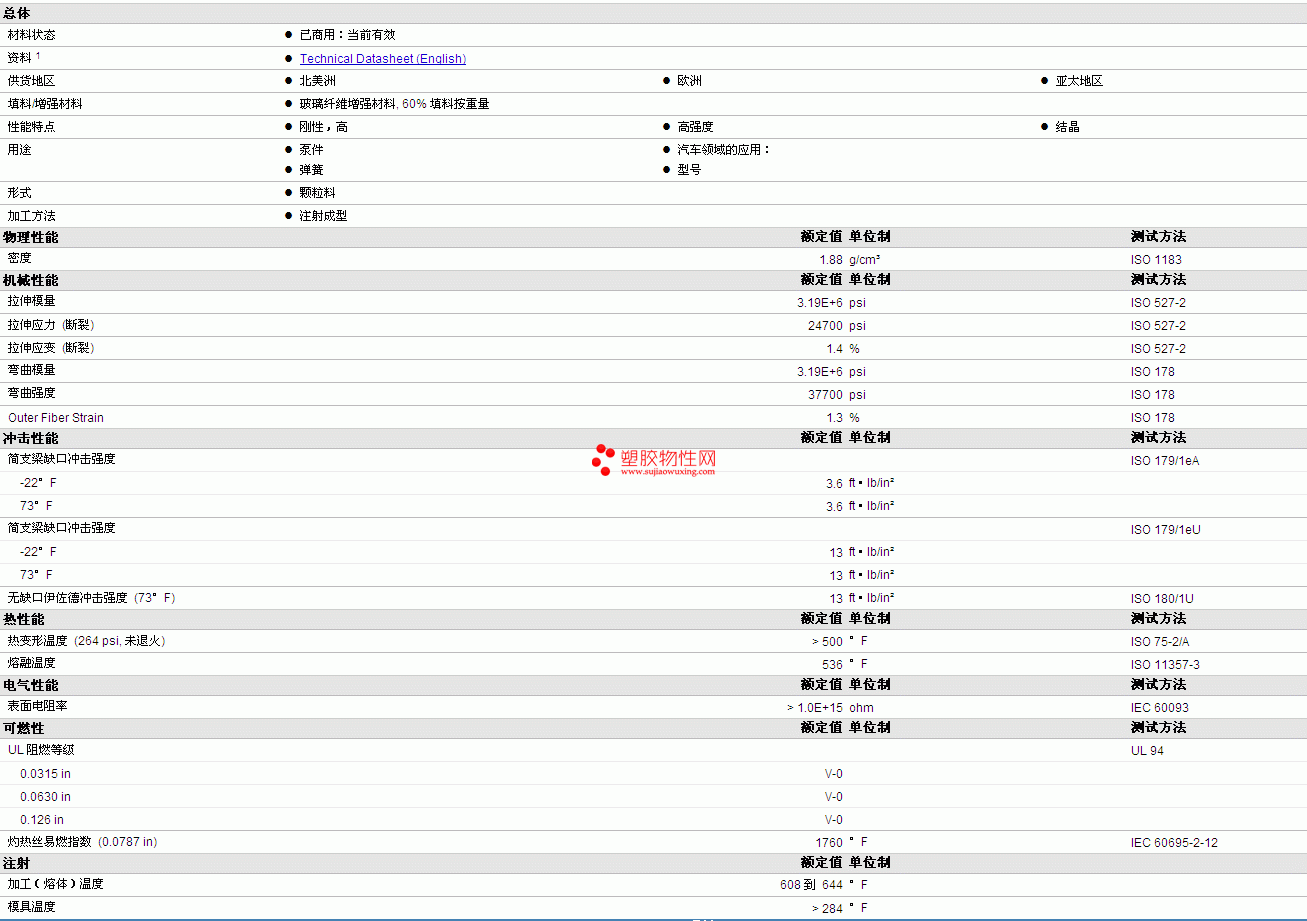The width and height of the screenshot is (1307, 921).
Task: Click the flexural strength value 37700
Action: (x=826, y=395)
